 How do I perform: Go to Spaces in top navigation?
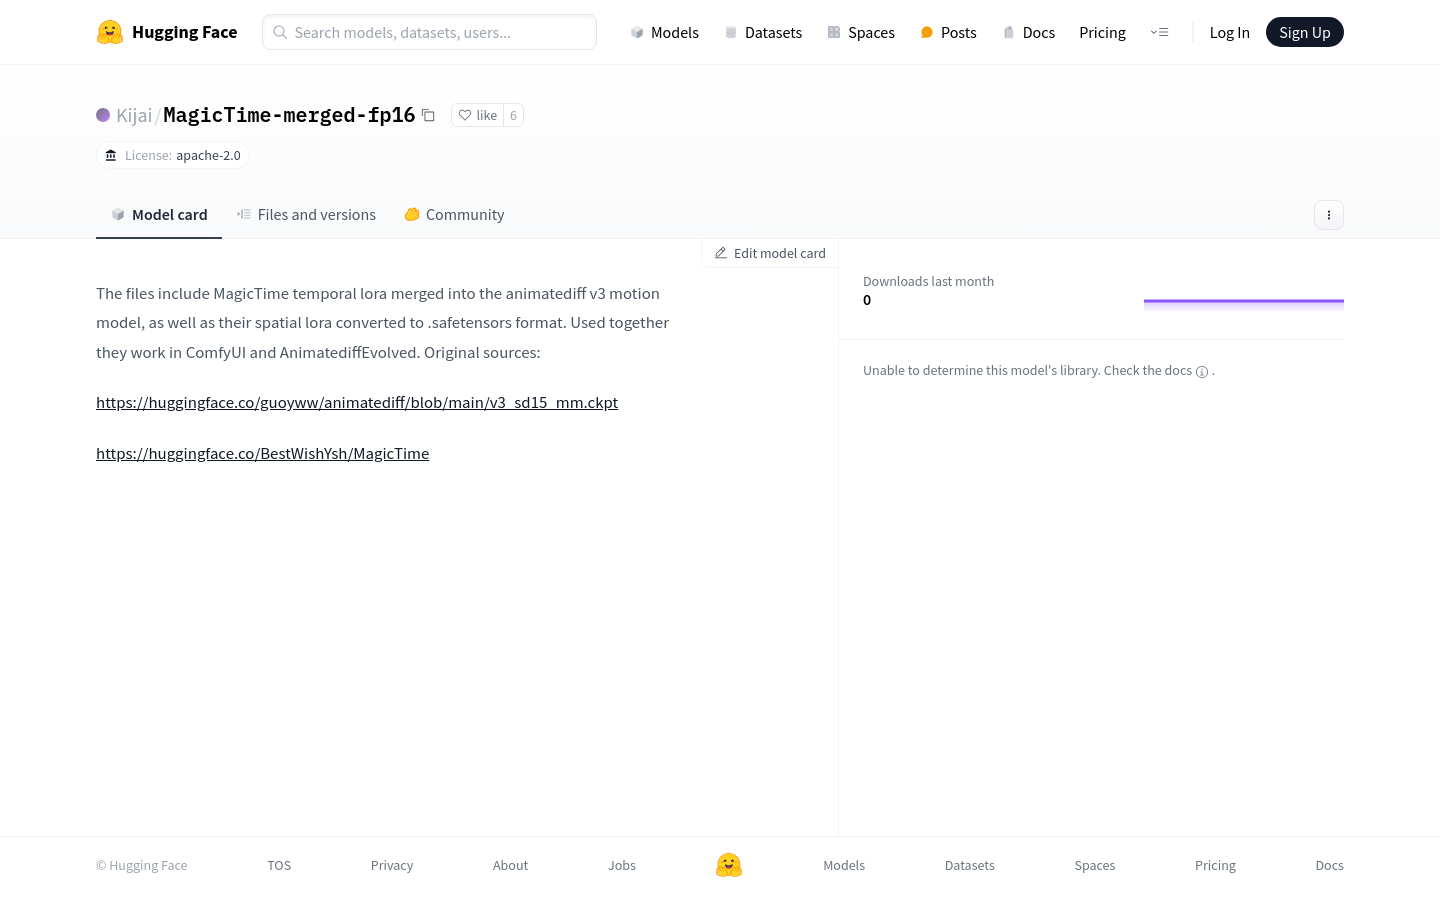tap(861, 32)
